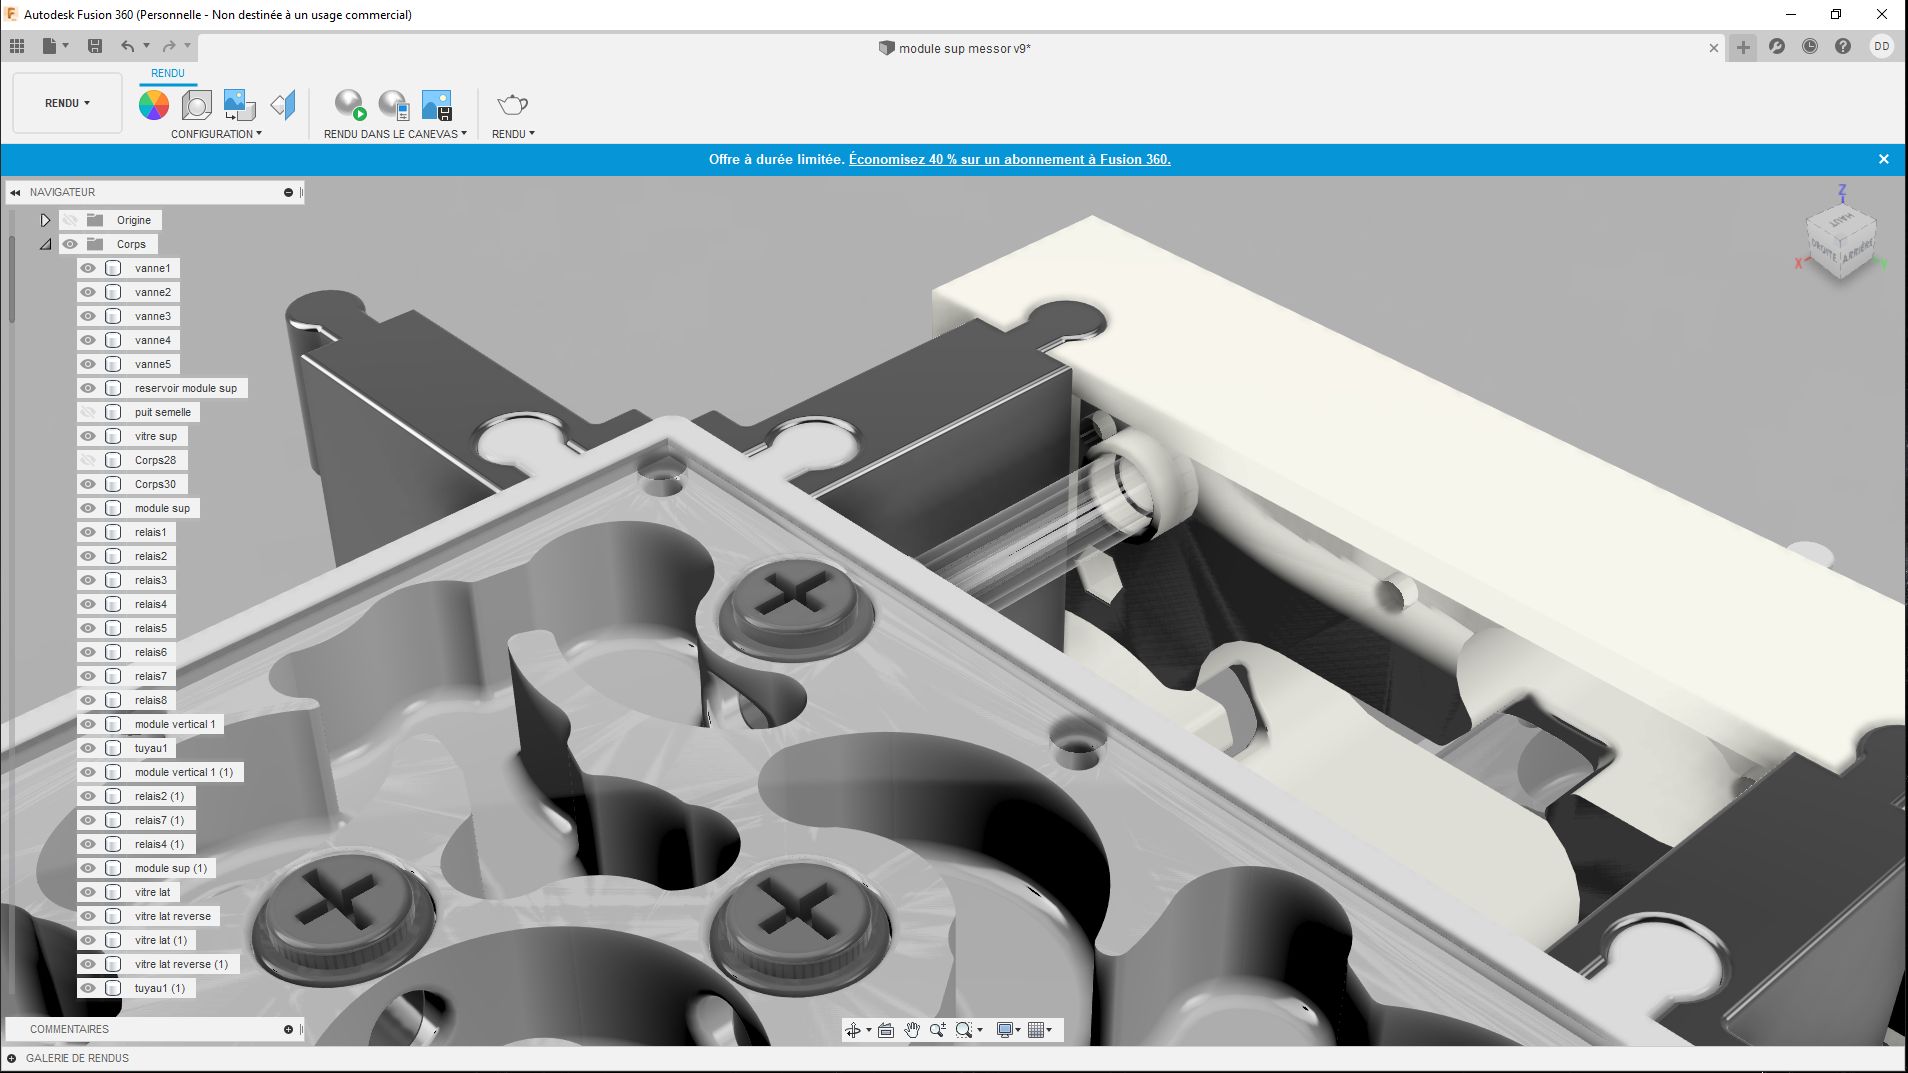This screenshot has width=1908, height=1073.
Task: Select the Pan hand tool
Action: click(912, 1030)
